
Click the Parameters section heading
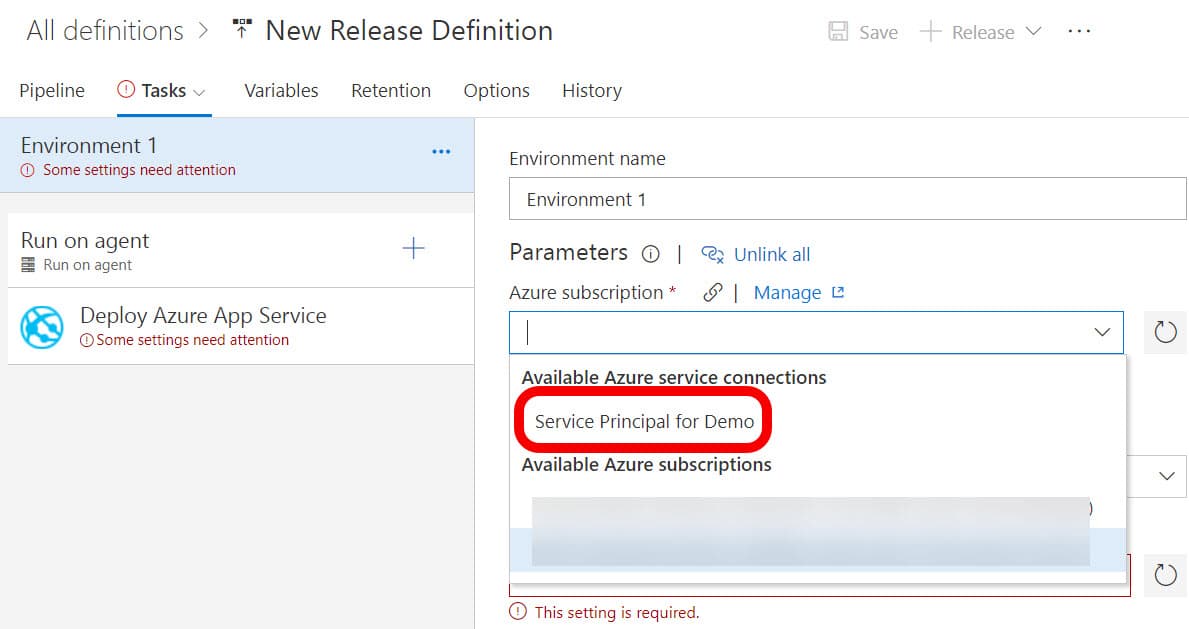click(568, 253)
